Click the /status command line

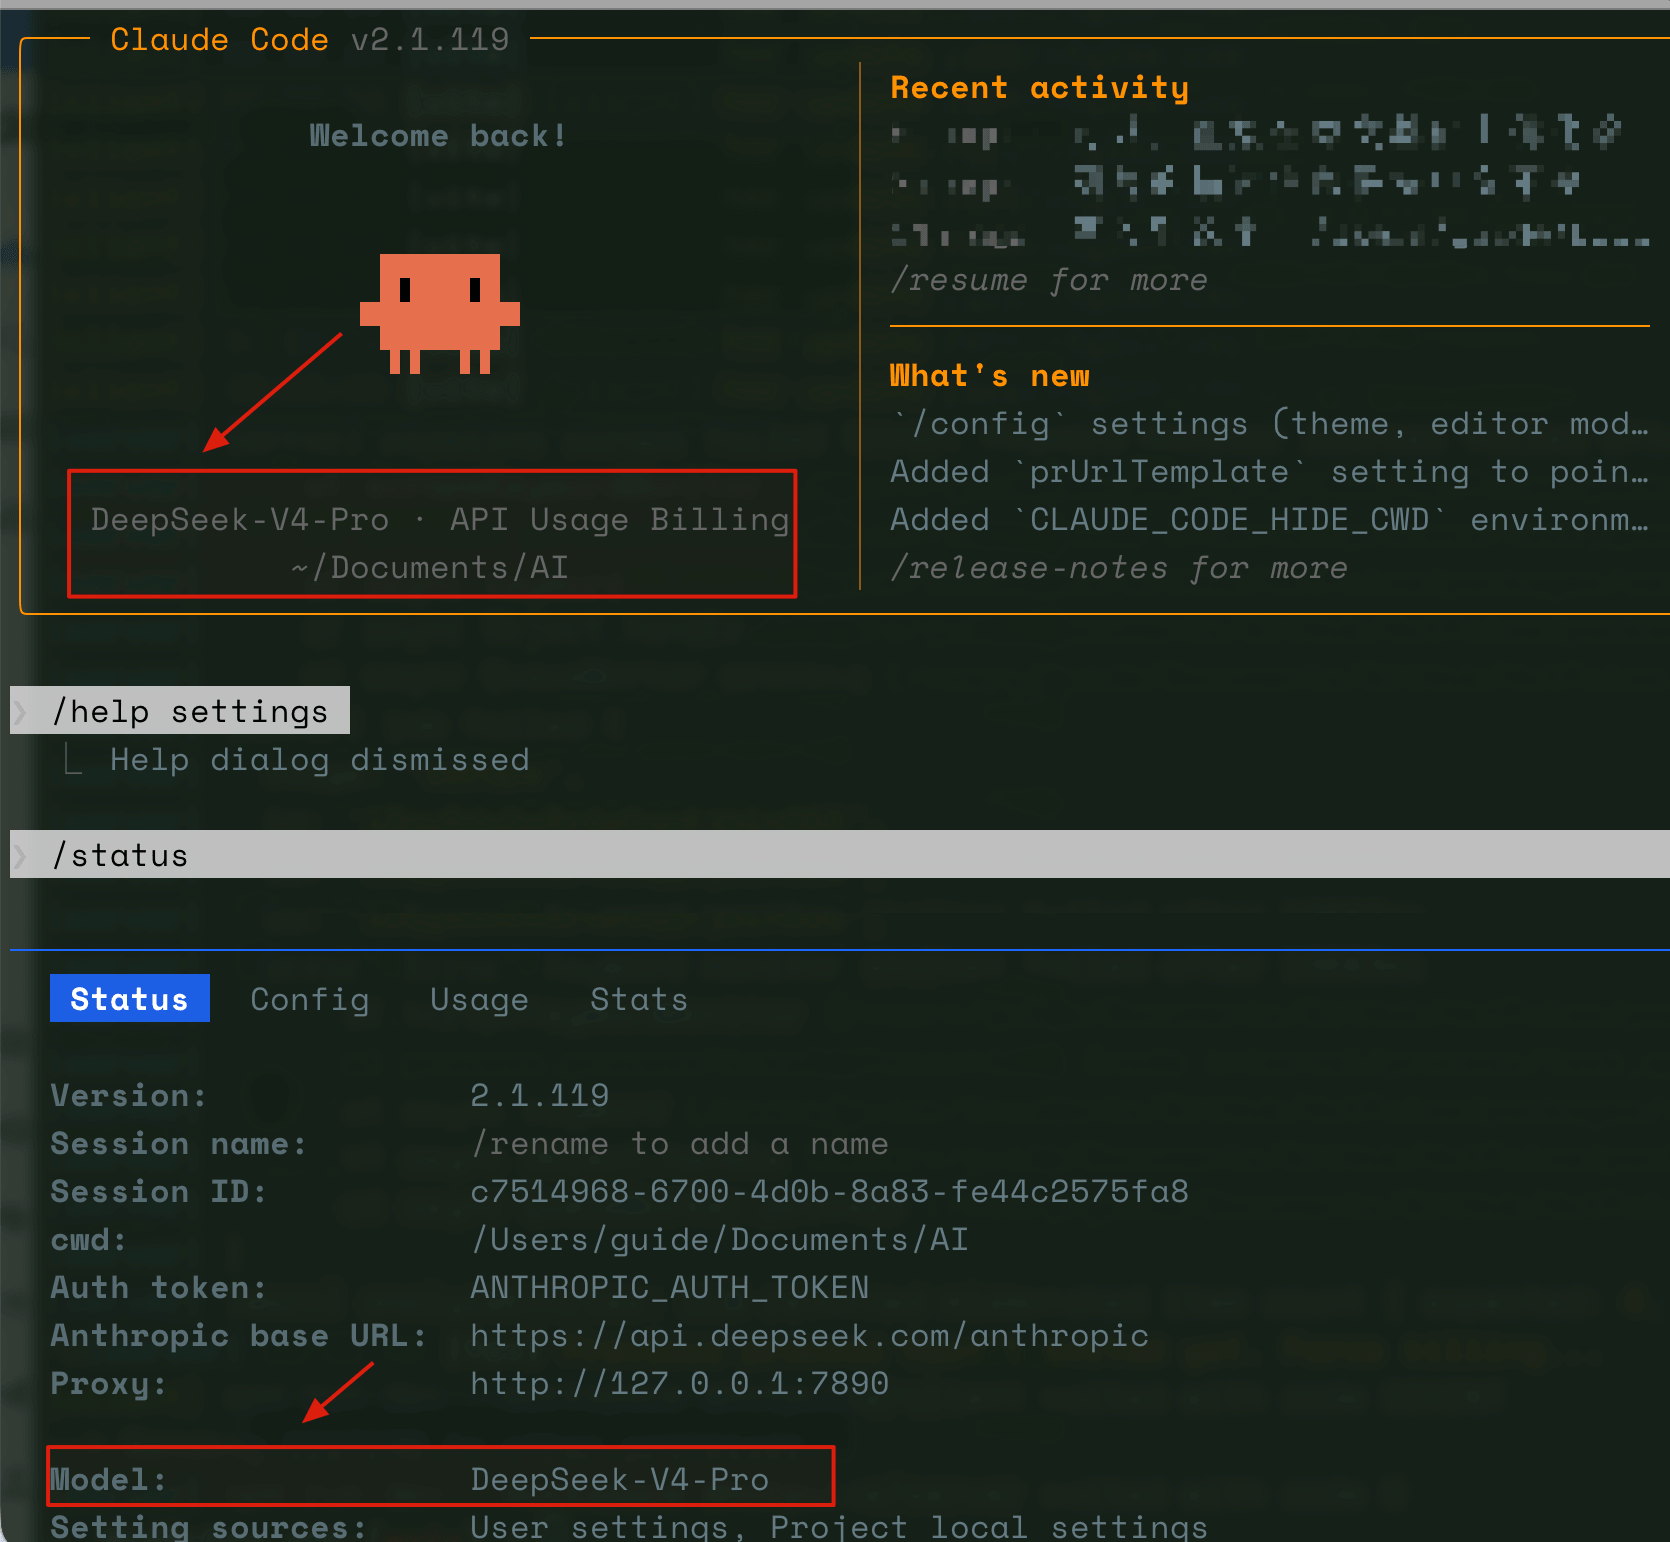point(840,854)
